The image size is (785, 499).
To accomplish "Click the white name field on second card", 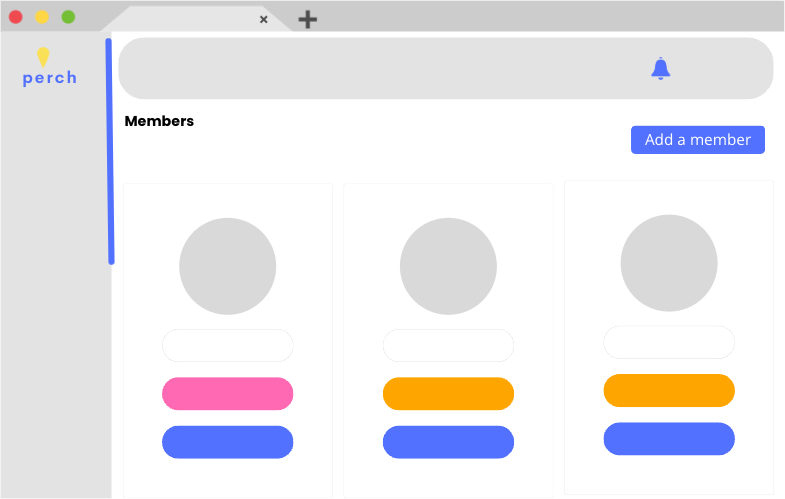I will 448,345.
